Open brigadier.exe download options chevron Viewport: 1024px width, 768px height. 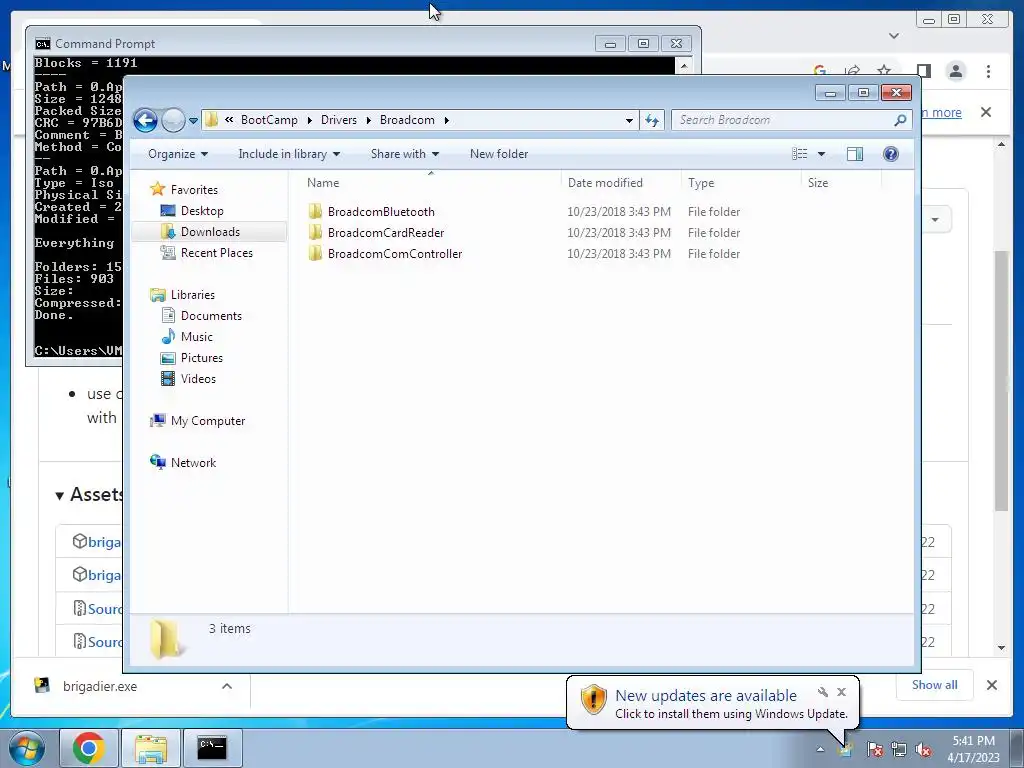pos(227,686)
